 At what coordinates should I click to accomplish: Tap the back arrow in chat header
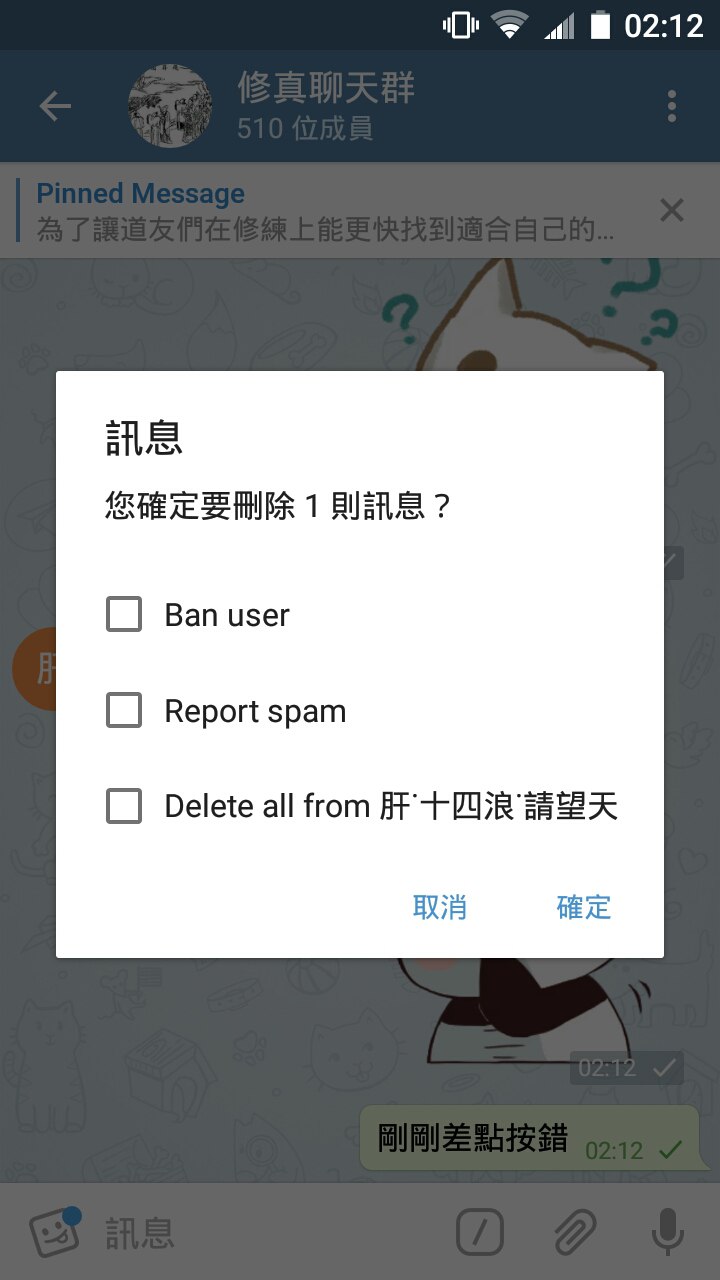tap(56, 106)
